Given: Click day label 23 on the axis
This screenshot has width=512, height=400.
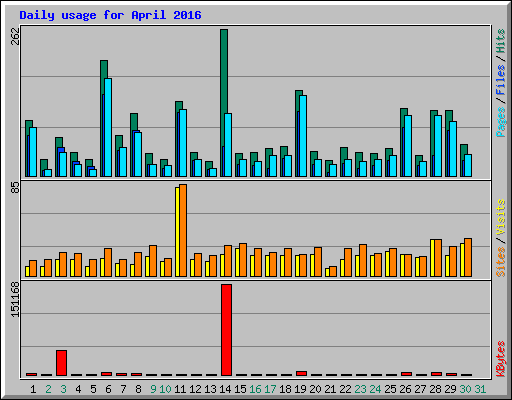Looking at the screenshot, I should (360, 389).
